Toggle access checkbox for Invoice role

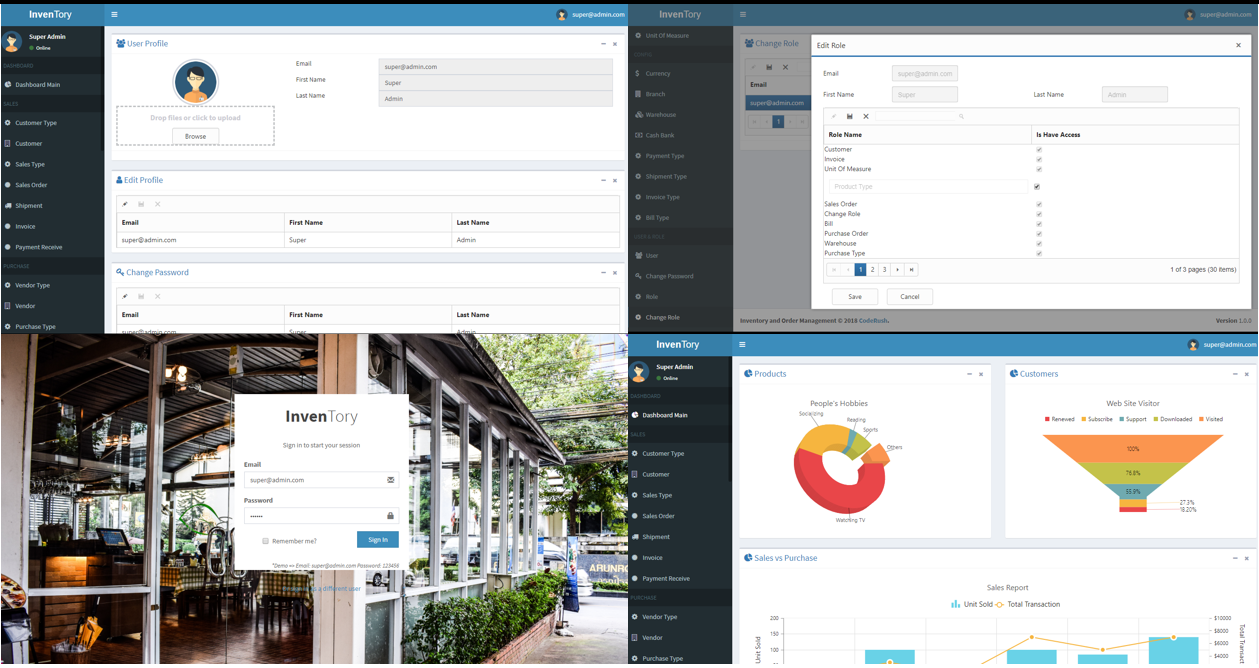[x=1039, y=160]
